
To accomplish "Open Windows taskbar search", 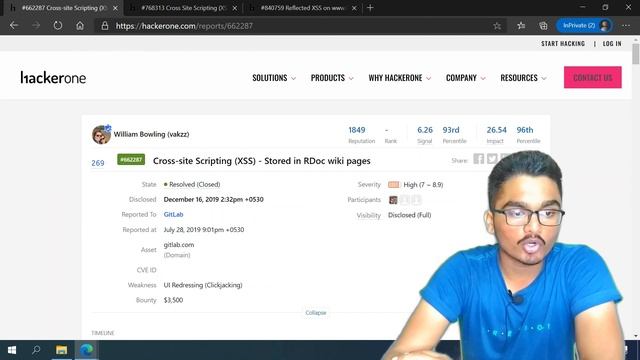I will (x=36, y=350).
